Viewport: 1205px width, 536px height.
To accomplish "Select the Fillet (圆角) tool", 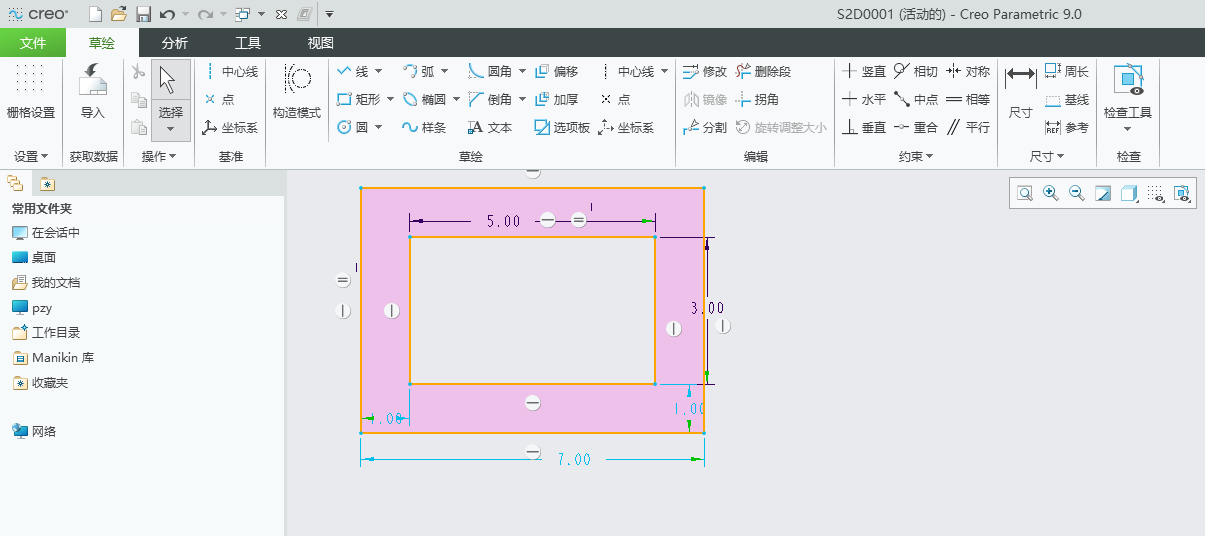I will 490,72.
